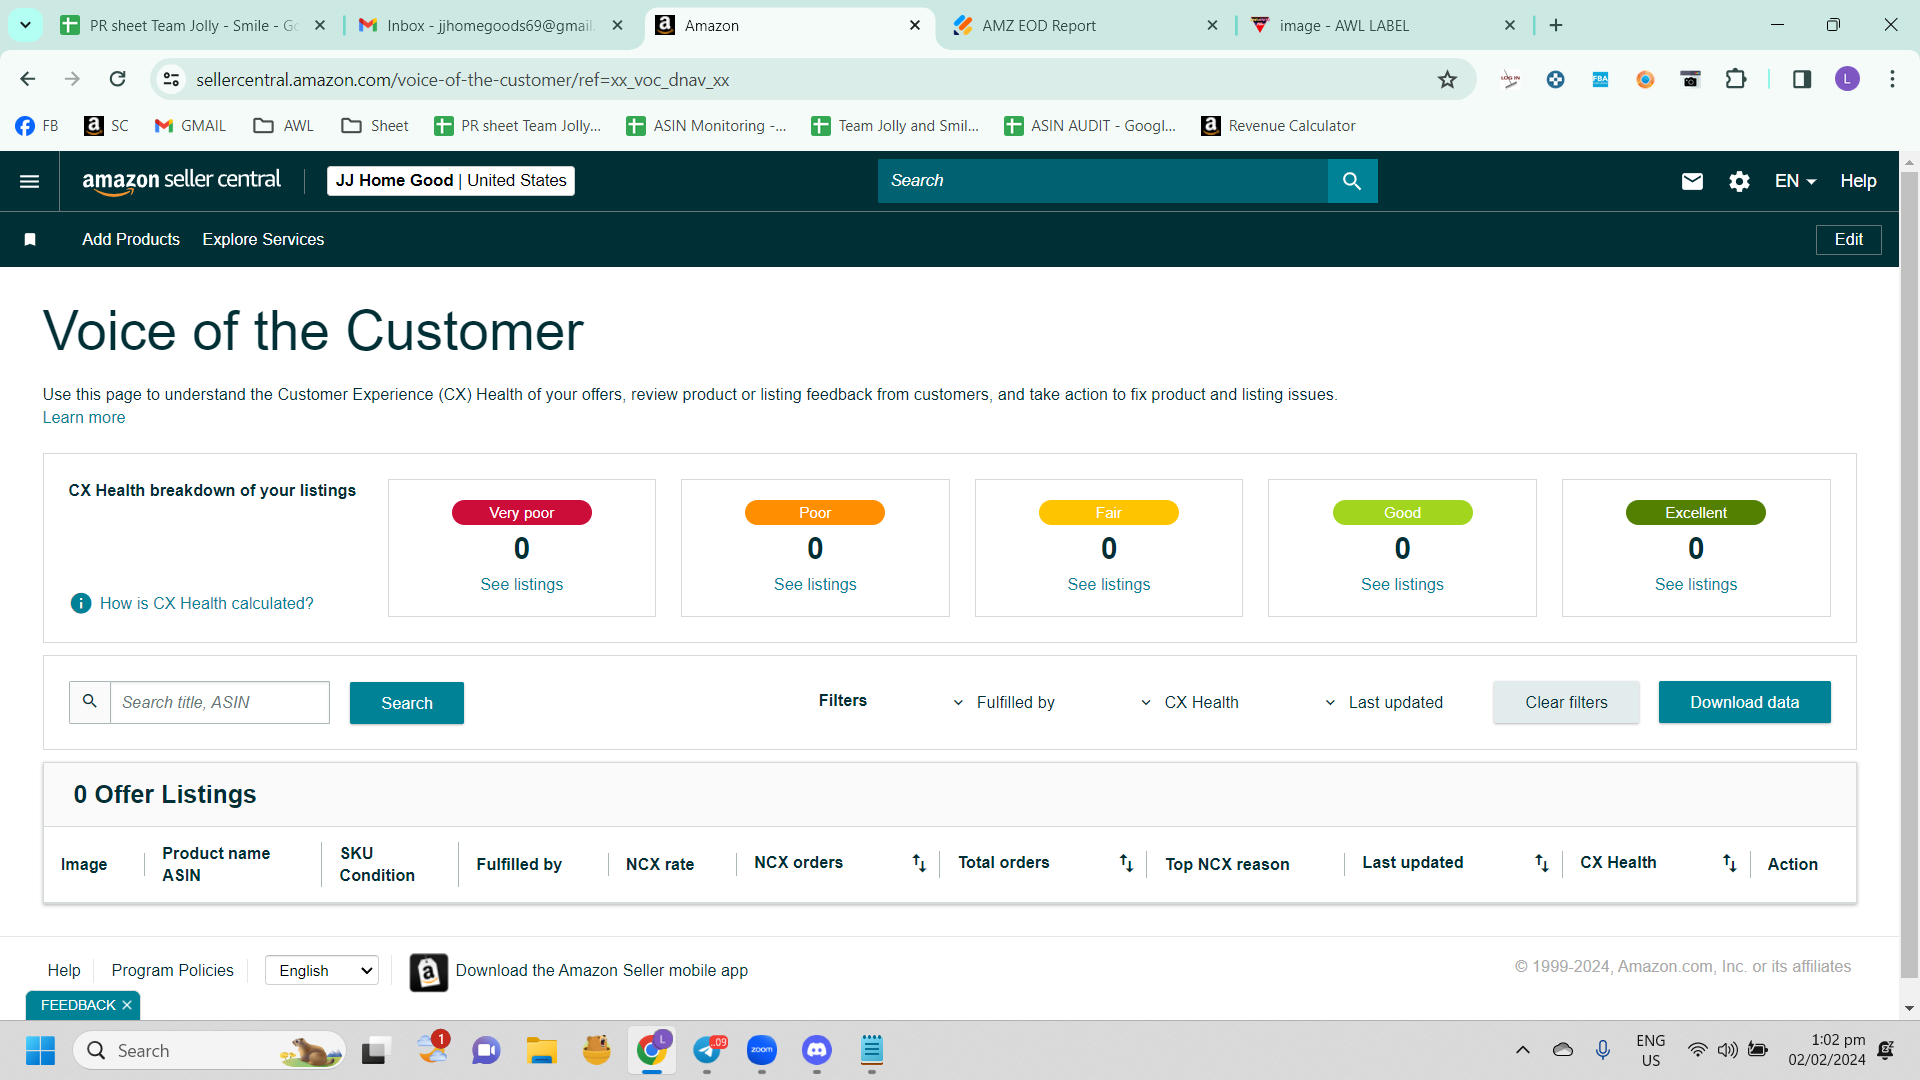This screenshot has width=1920, height=1080.
Task: Open the EN language dropdown
Action: coord(1795,181)
